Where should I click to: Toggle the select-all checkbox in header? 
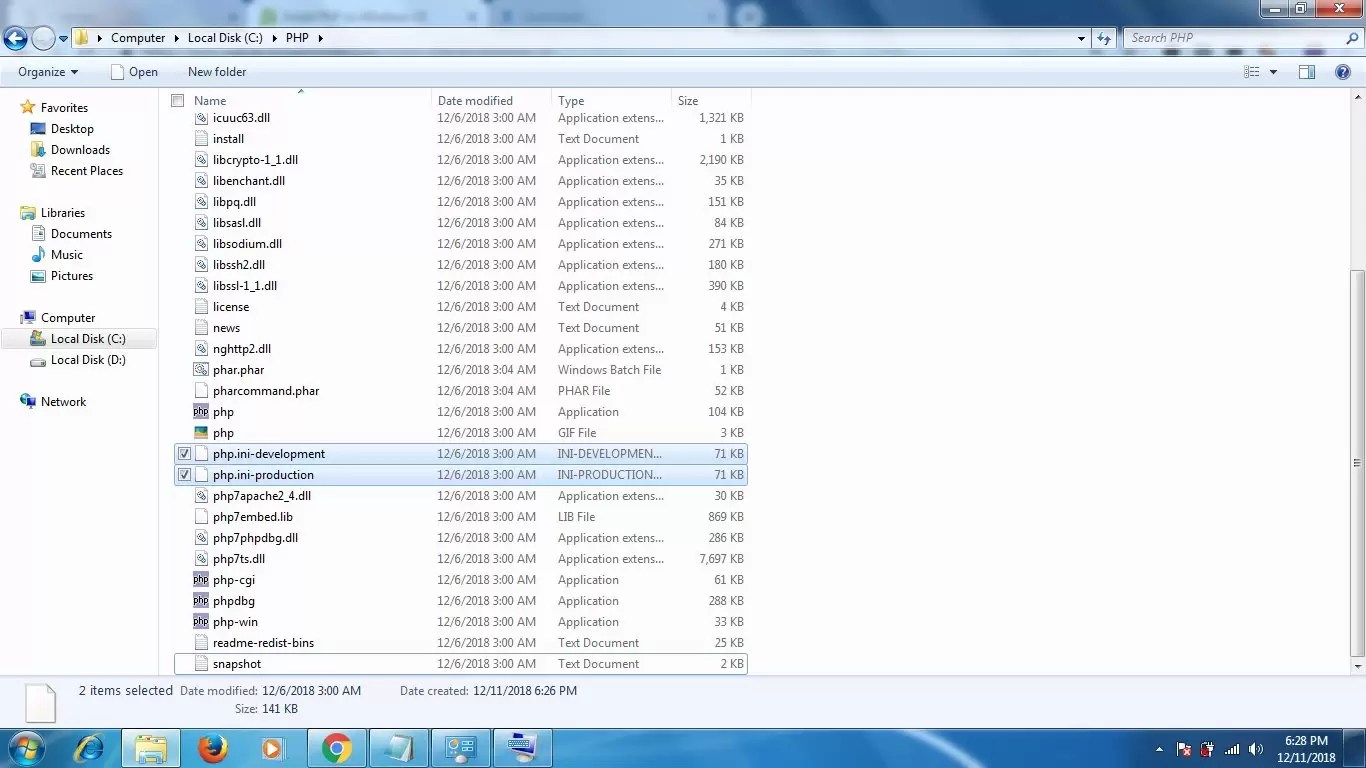(178, 101)
